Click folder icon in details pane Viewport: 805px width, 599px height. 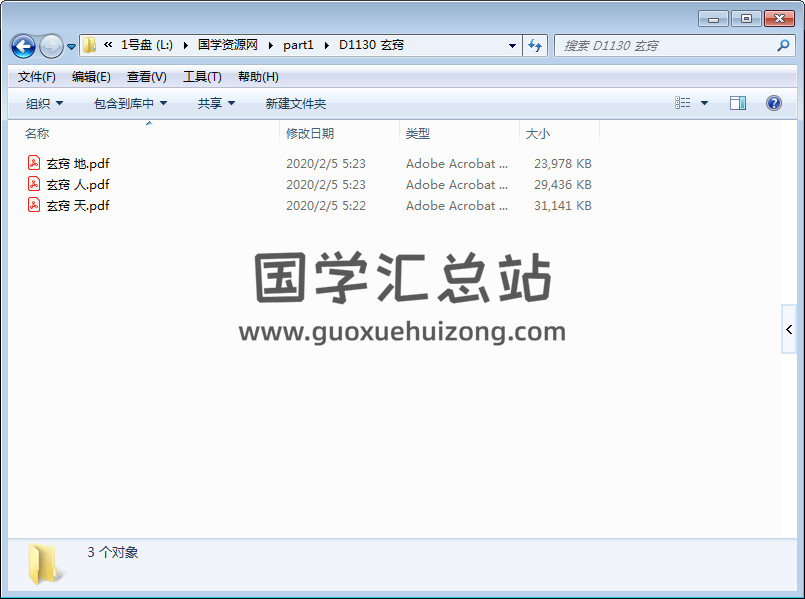tap(44, 564)
